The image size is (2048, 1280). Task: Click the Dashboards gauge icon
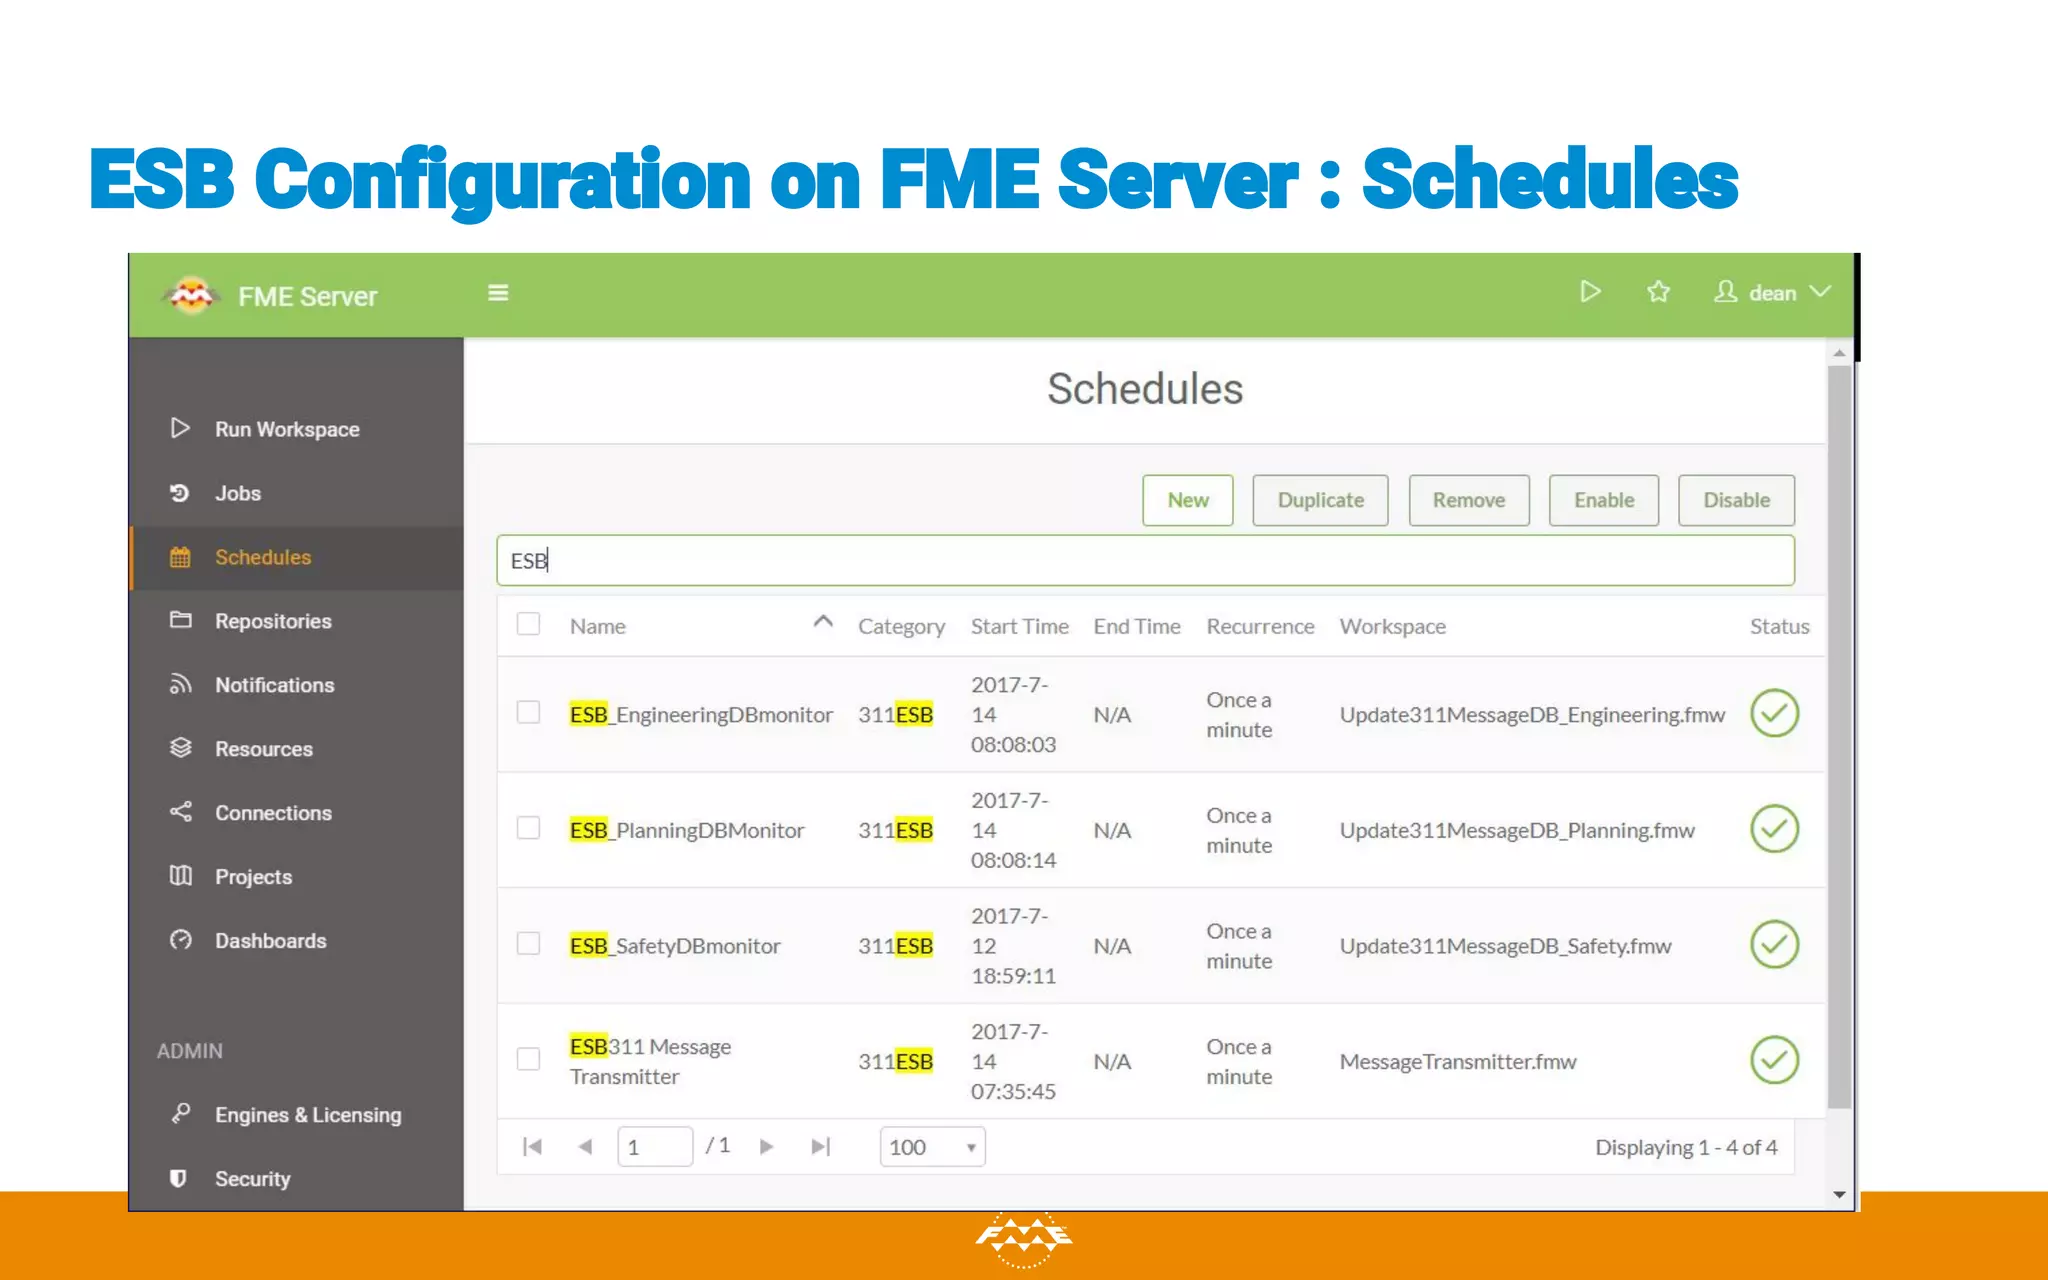click(x=180, y=940)
